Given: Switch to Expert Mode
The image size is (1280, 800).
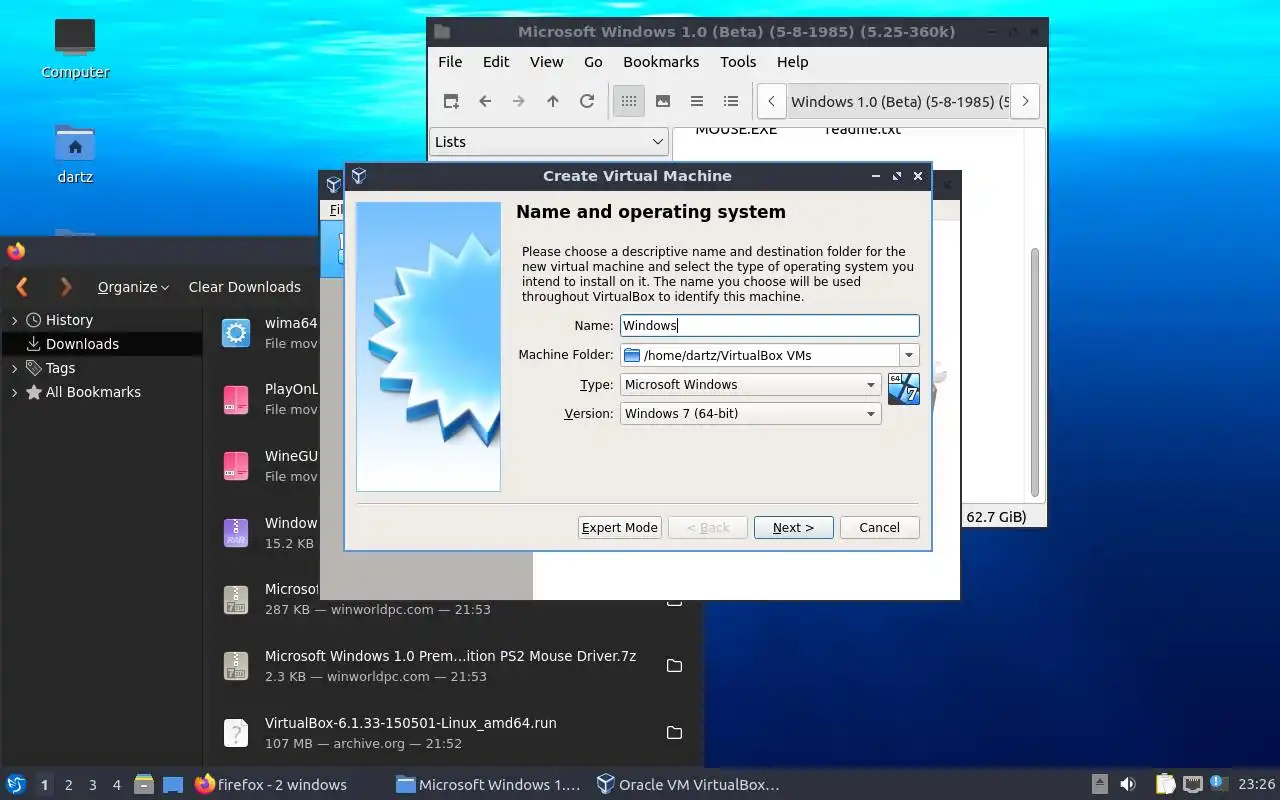Looking at the screenshot, I should pyautogui.click(x=620, y=528).
